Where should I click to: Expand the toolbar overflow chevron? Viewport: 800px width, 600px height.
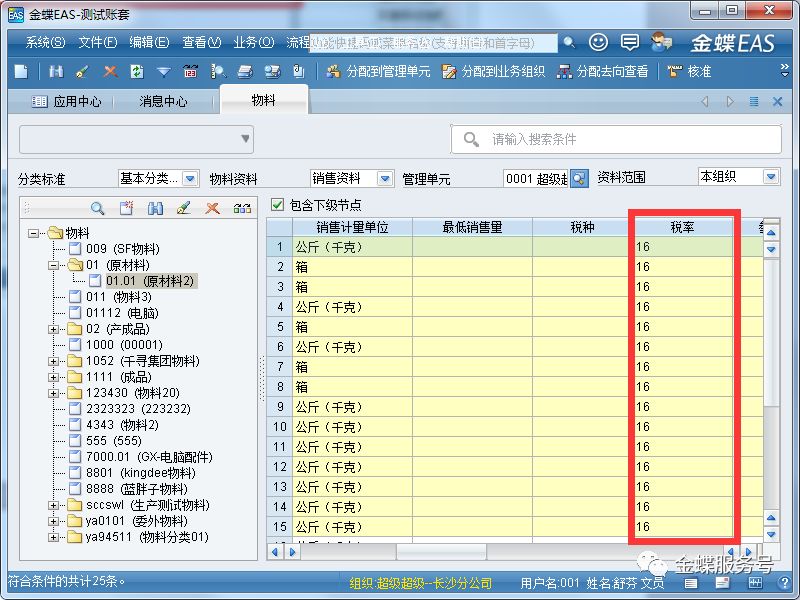[785, 71]
